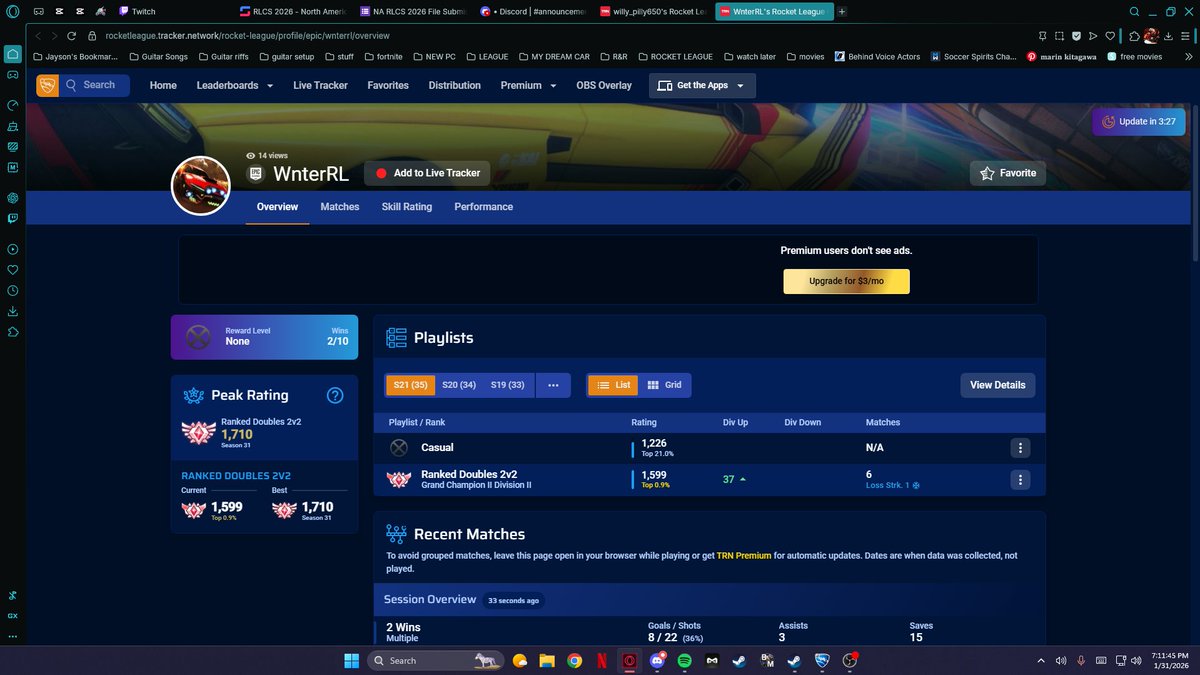Image resolution: width=1200 pixels, height=675 pixels.
Task: Search open tabs with magnifier icon
Action: point(1133,12)
